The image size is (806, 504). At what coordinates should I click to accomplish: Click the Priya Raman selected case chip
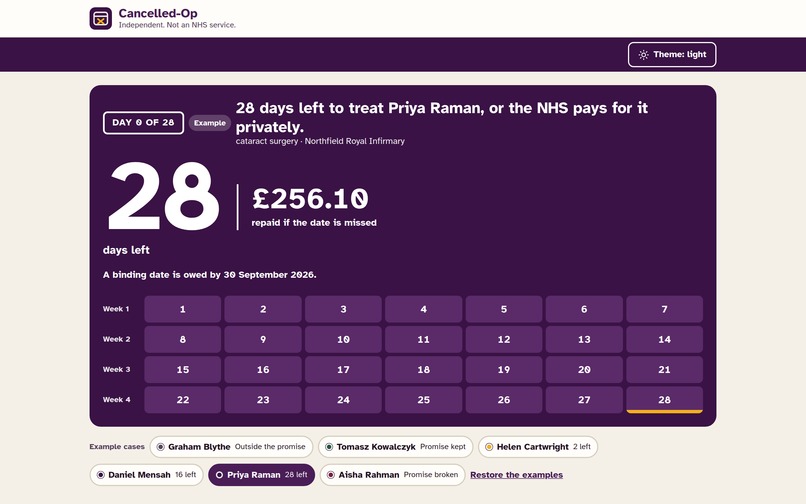(x=262, y=475)
